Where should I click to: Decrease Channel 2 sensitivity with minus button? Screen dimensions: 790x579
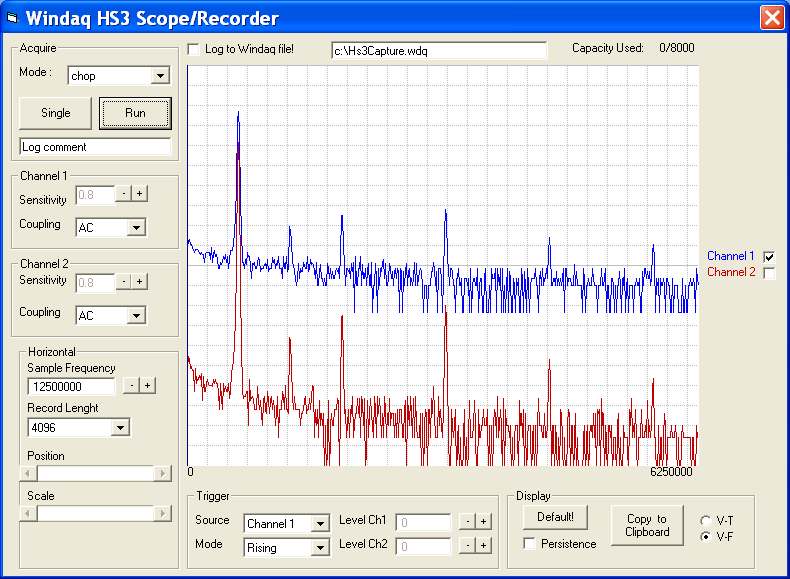point(123,281)
